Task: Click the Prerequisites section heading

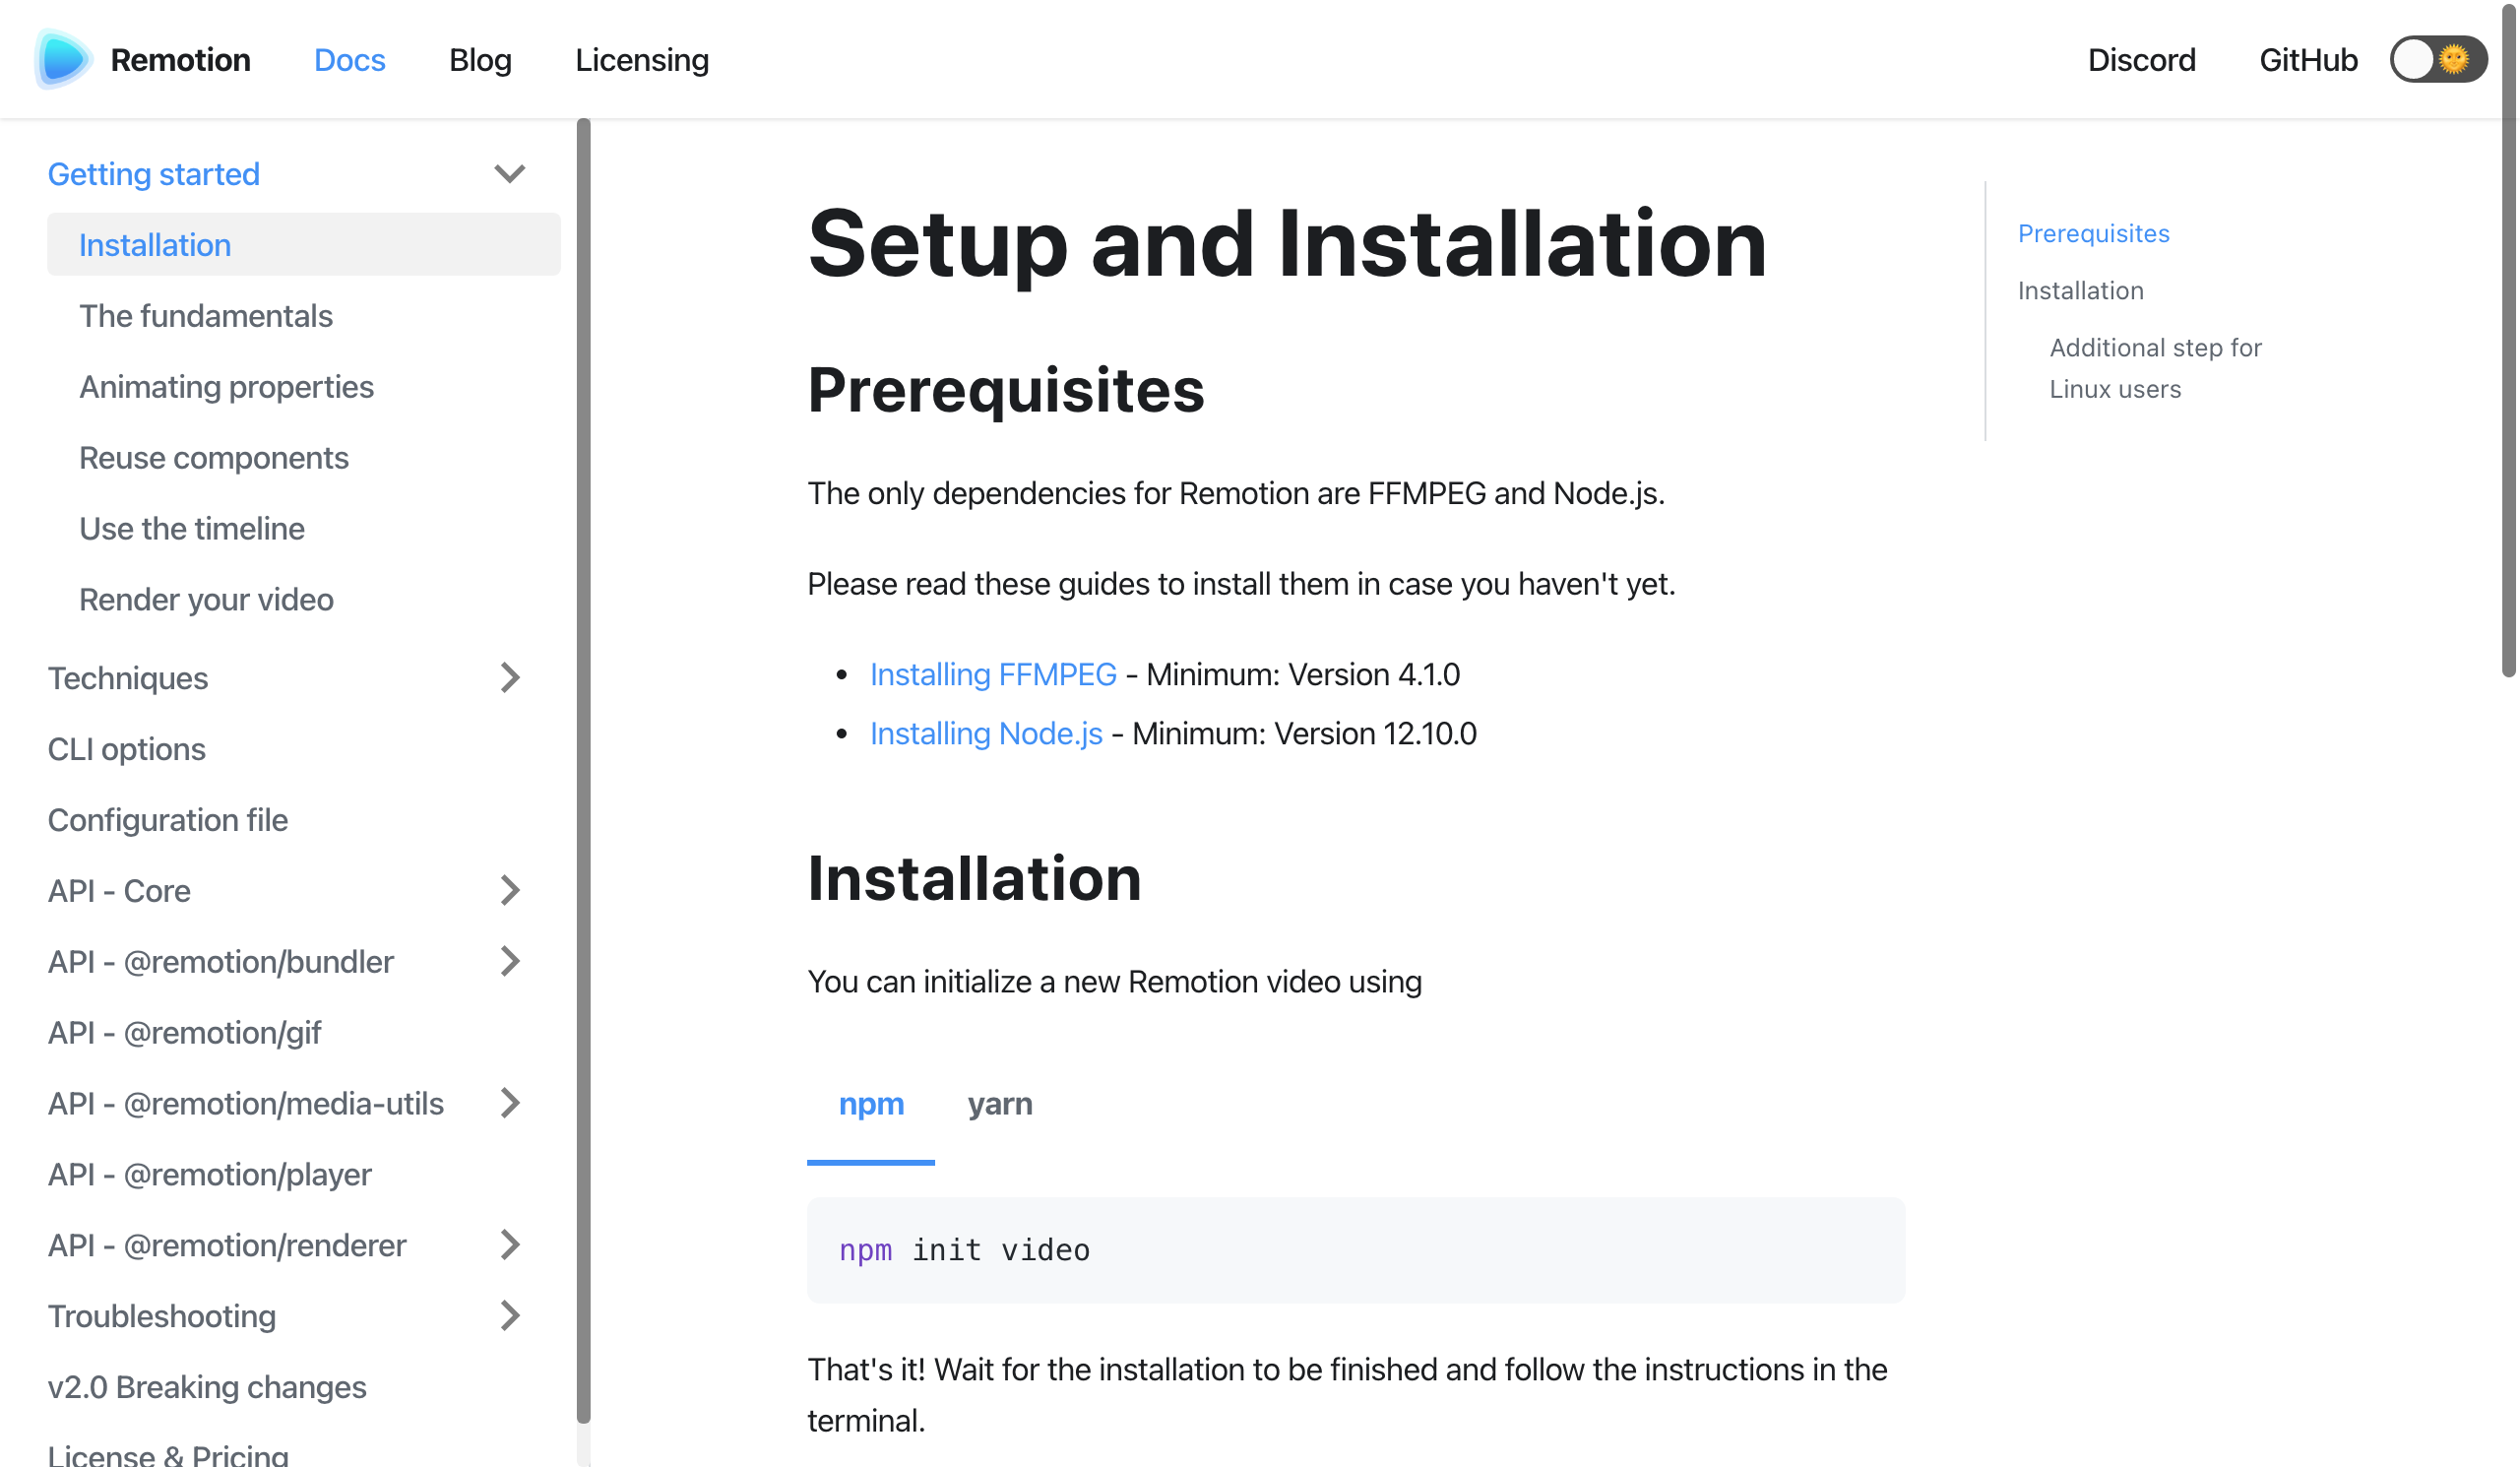Action: click(x=1006, y=389)
